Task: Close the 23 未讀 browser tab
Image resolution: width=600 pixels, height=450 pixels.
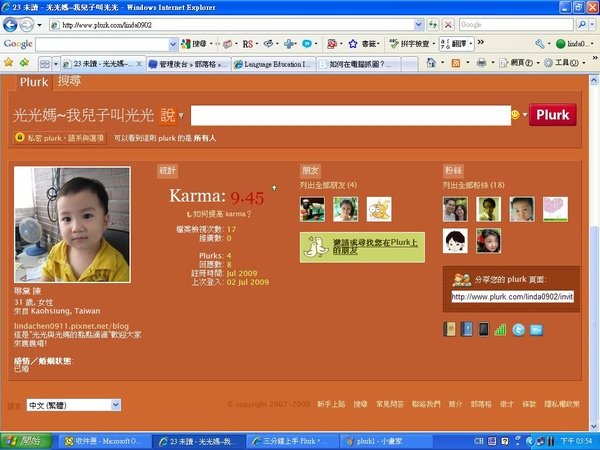Action: click(139, 64)
